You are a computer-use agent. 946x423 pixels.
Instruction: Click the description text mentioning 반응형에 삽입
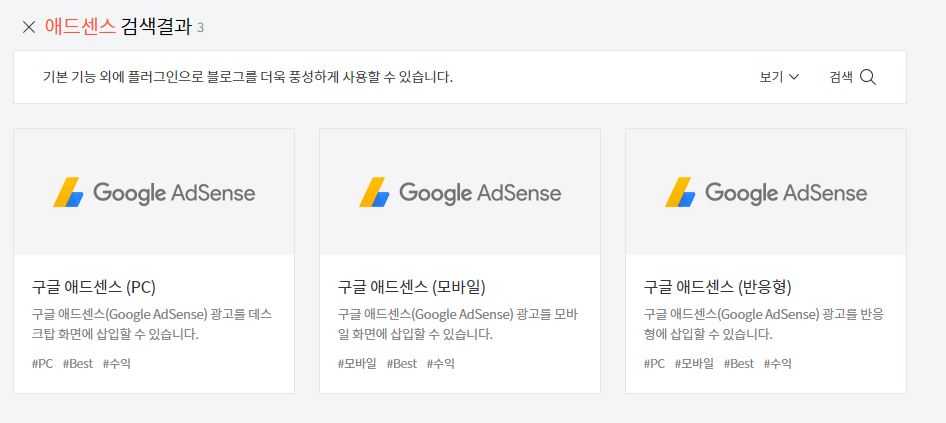(763, 324)
